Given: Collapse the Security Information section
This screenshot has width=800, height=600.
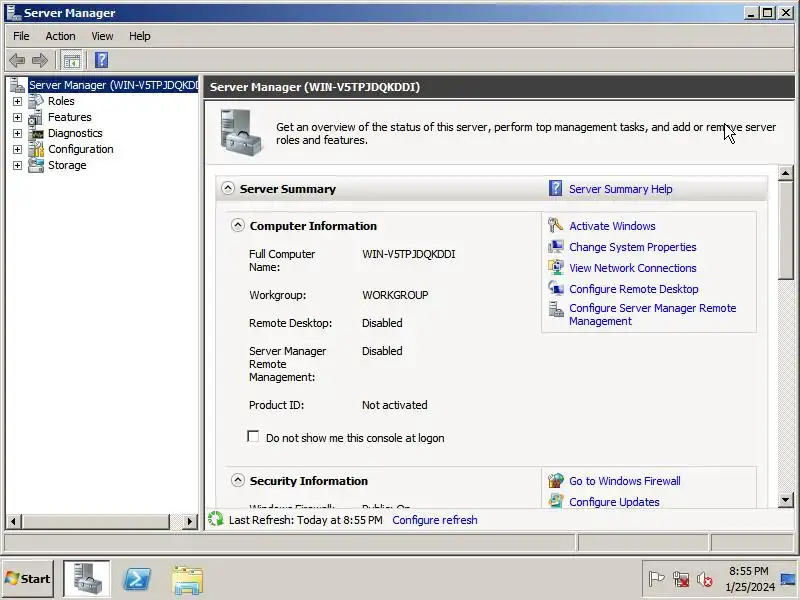Looking at the screenshot, I should click(x=238, y=480).
